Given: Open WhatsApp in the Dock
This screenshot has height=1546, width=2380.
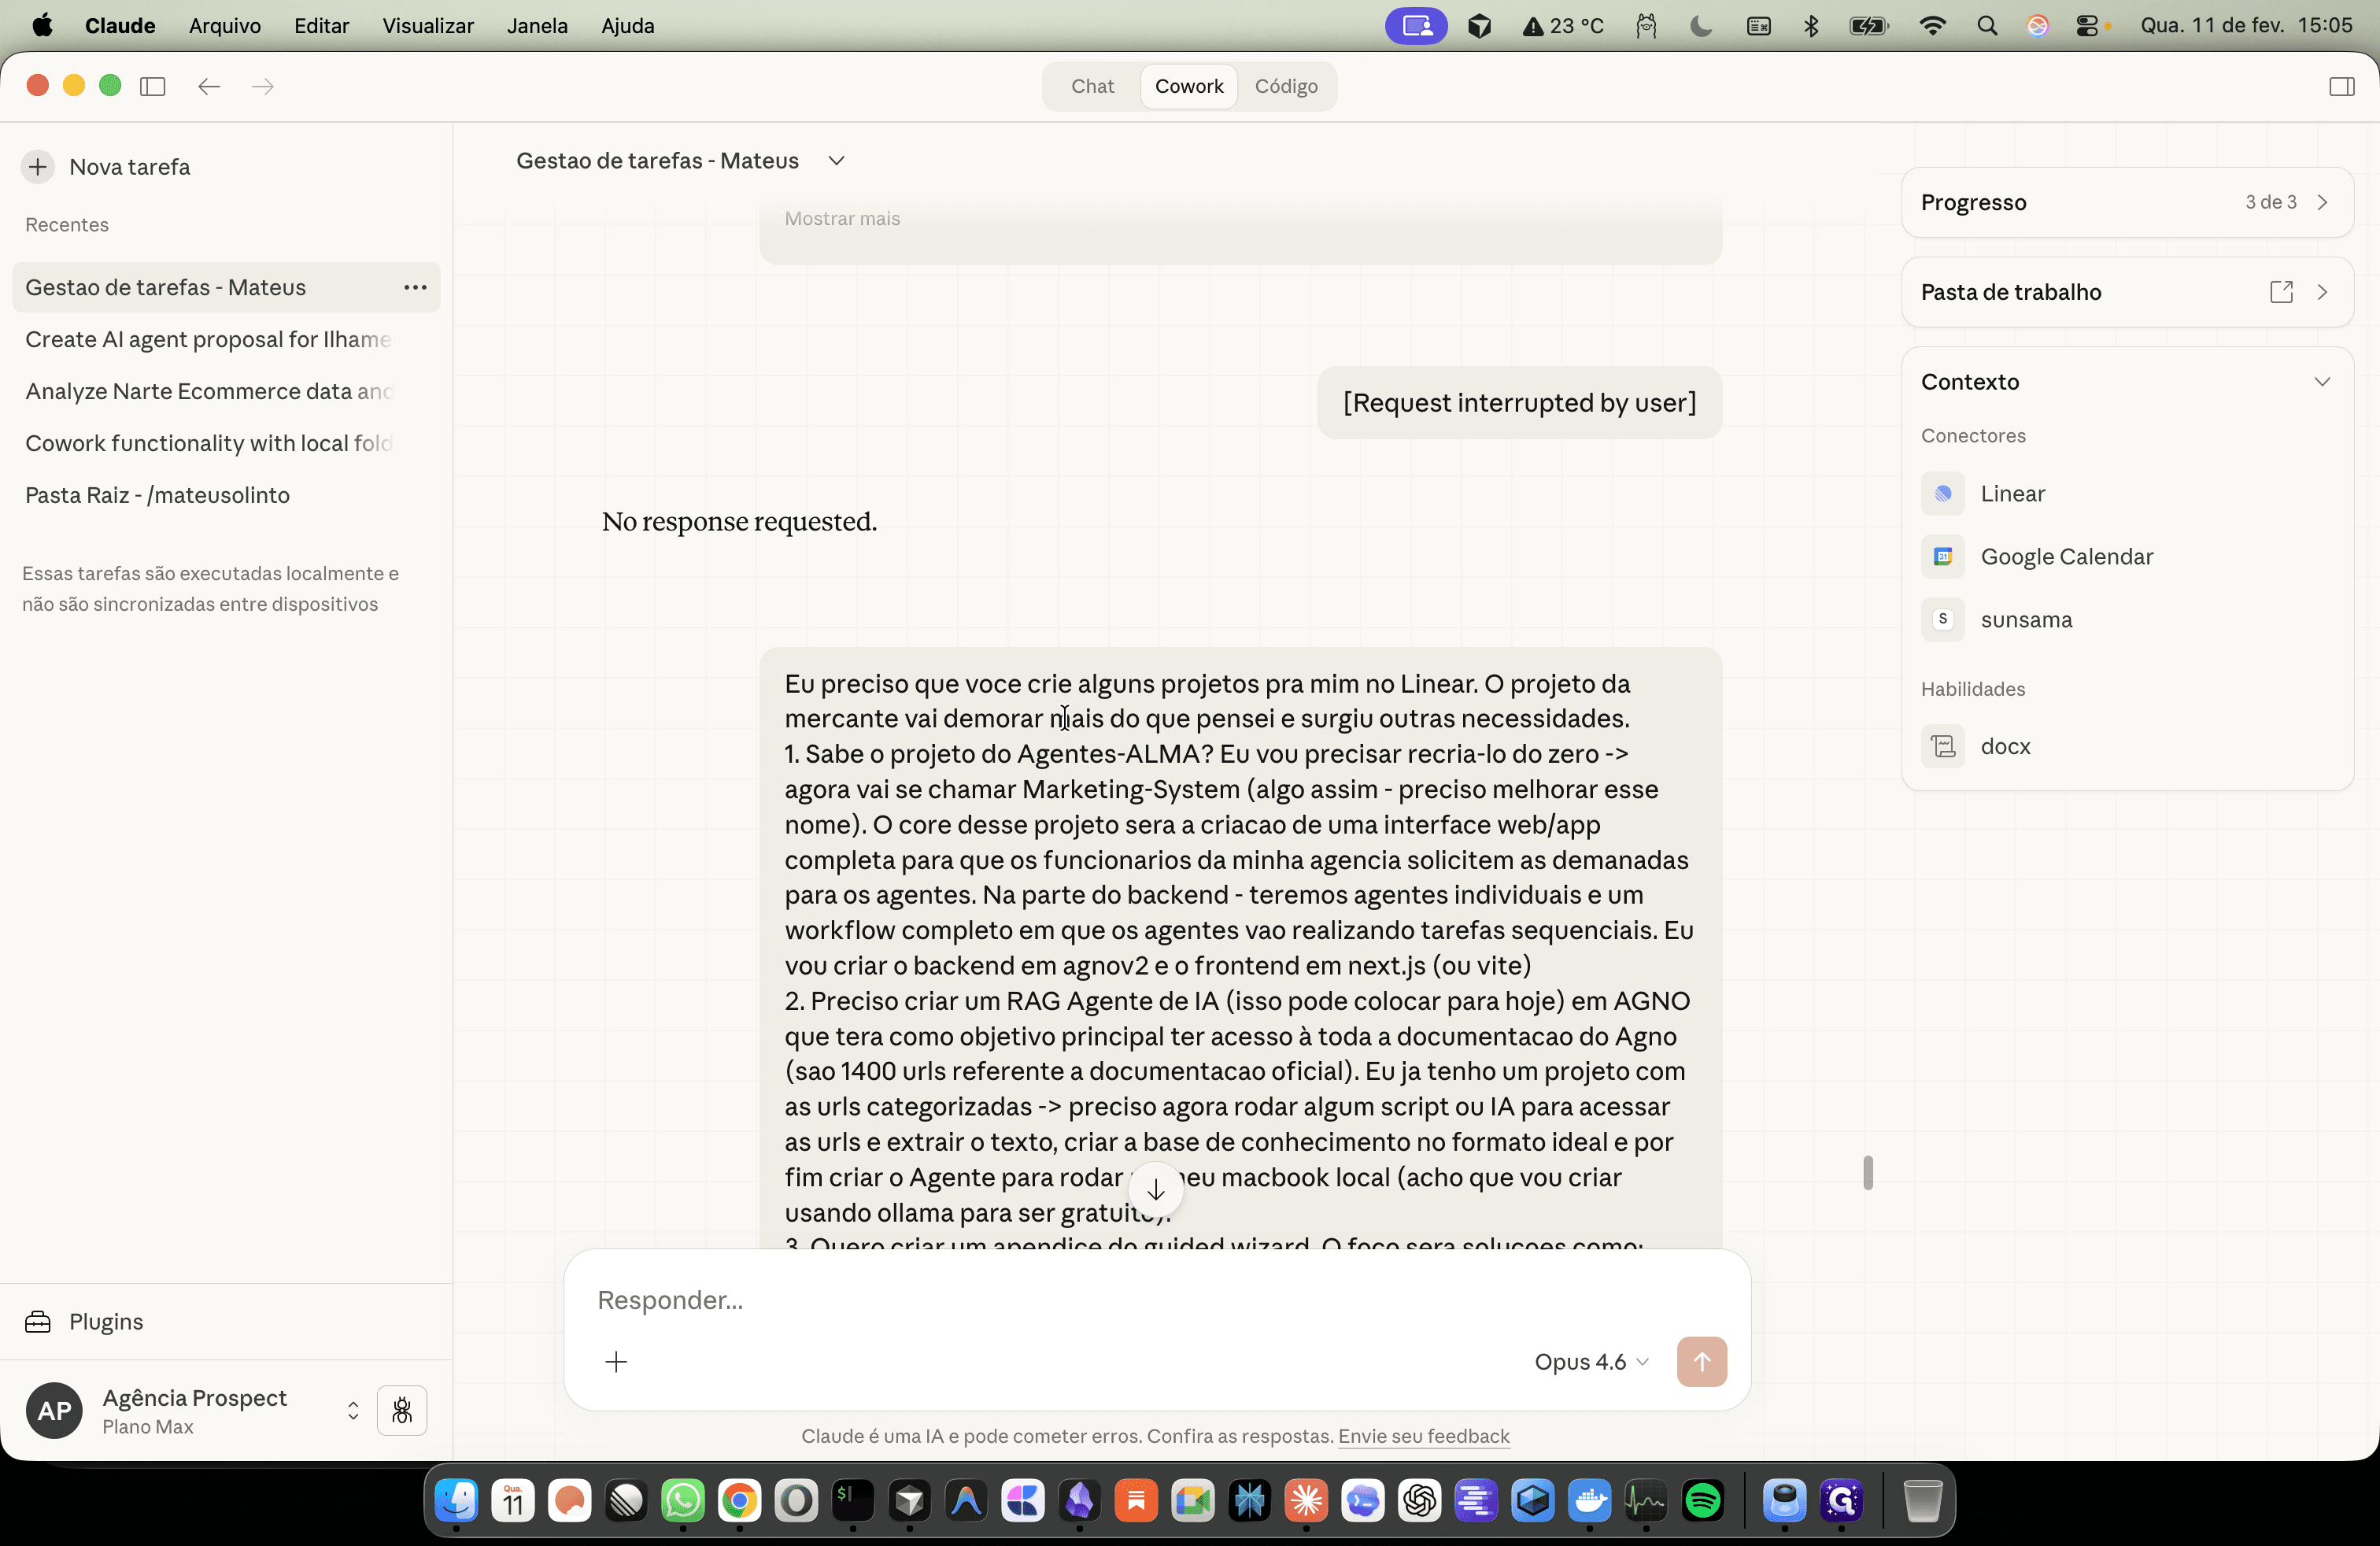Looking at the screenshot, I should (683, 1500).
